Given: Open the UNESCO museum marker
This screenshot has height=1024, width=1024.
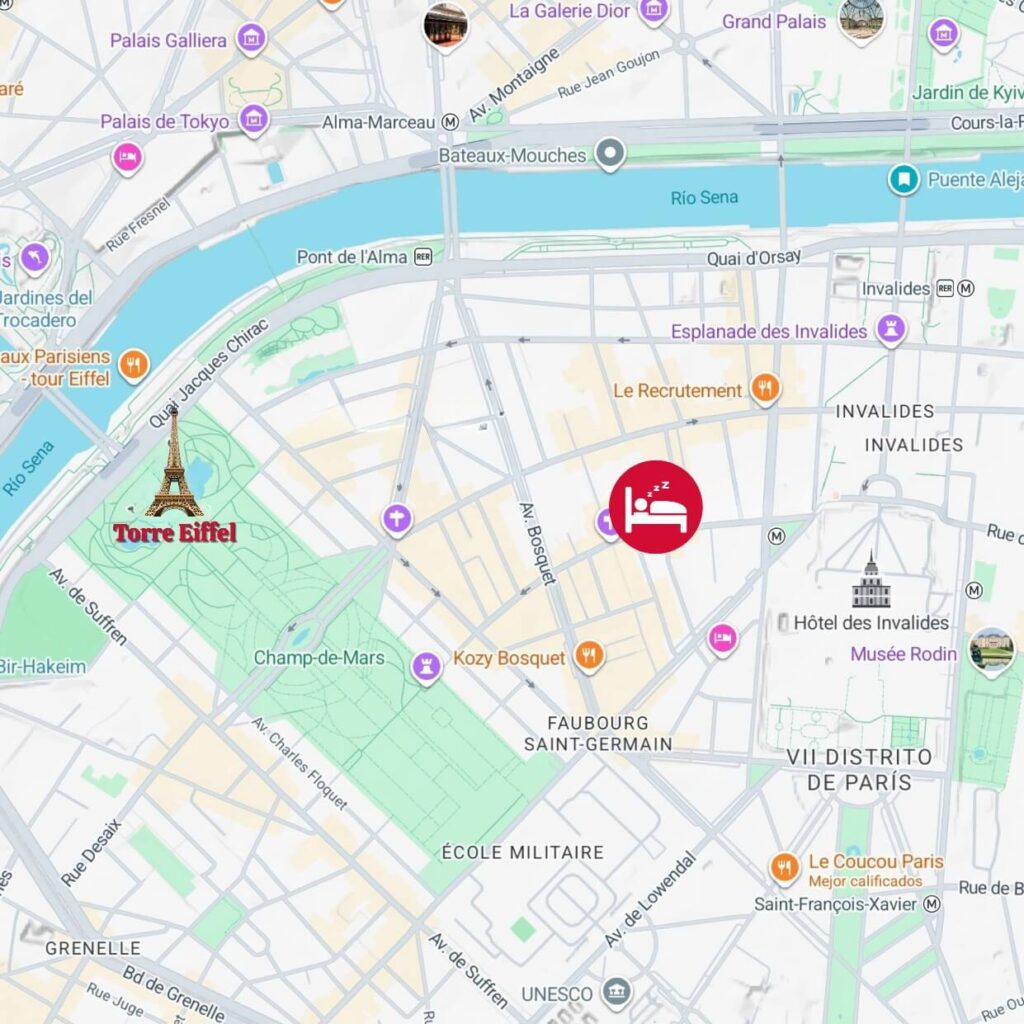Looking at the screenshot, I should pyautogui.click(x=616, y=992).
